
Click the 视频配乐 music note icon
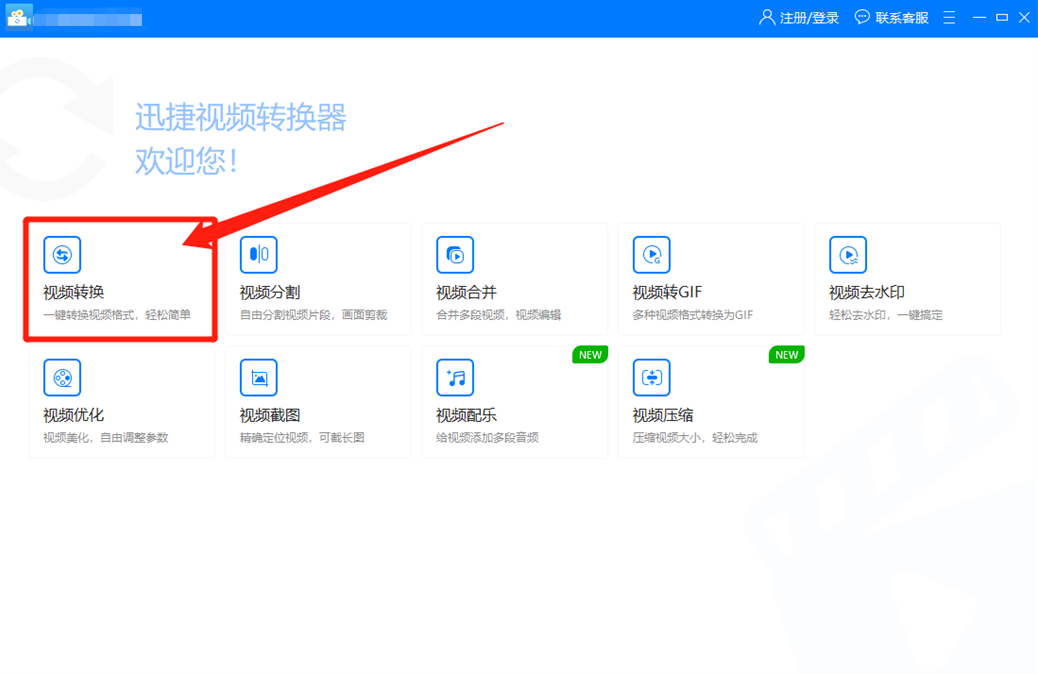click(455, 377)
